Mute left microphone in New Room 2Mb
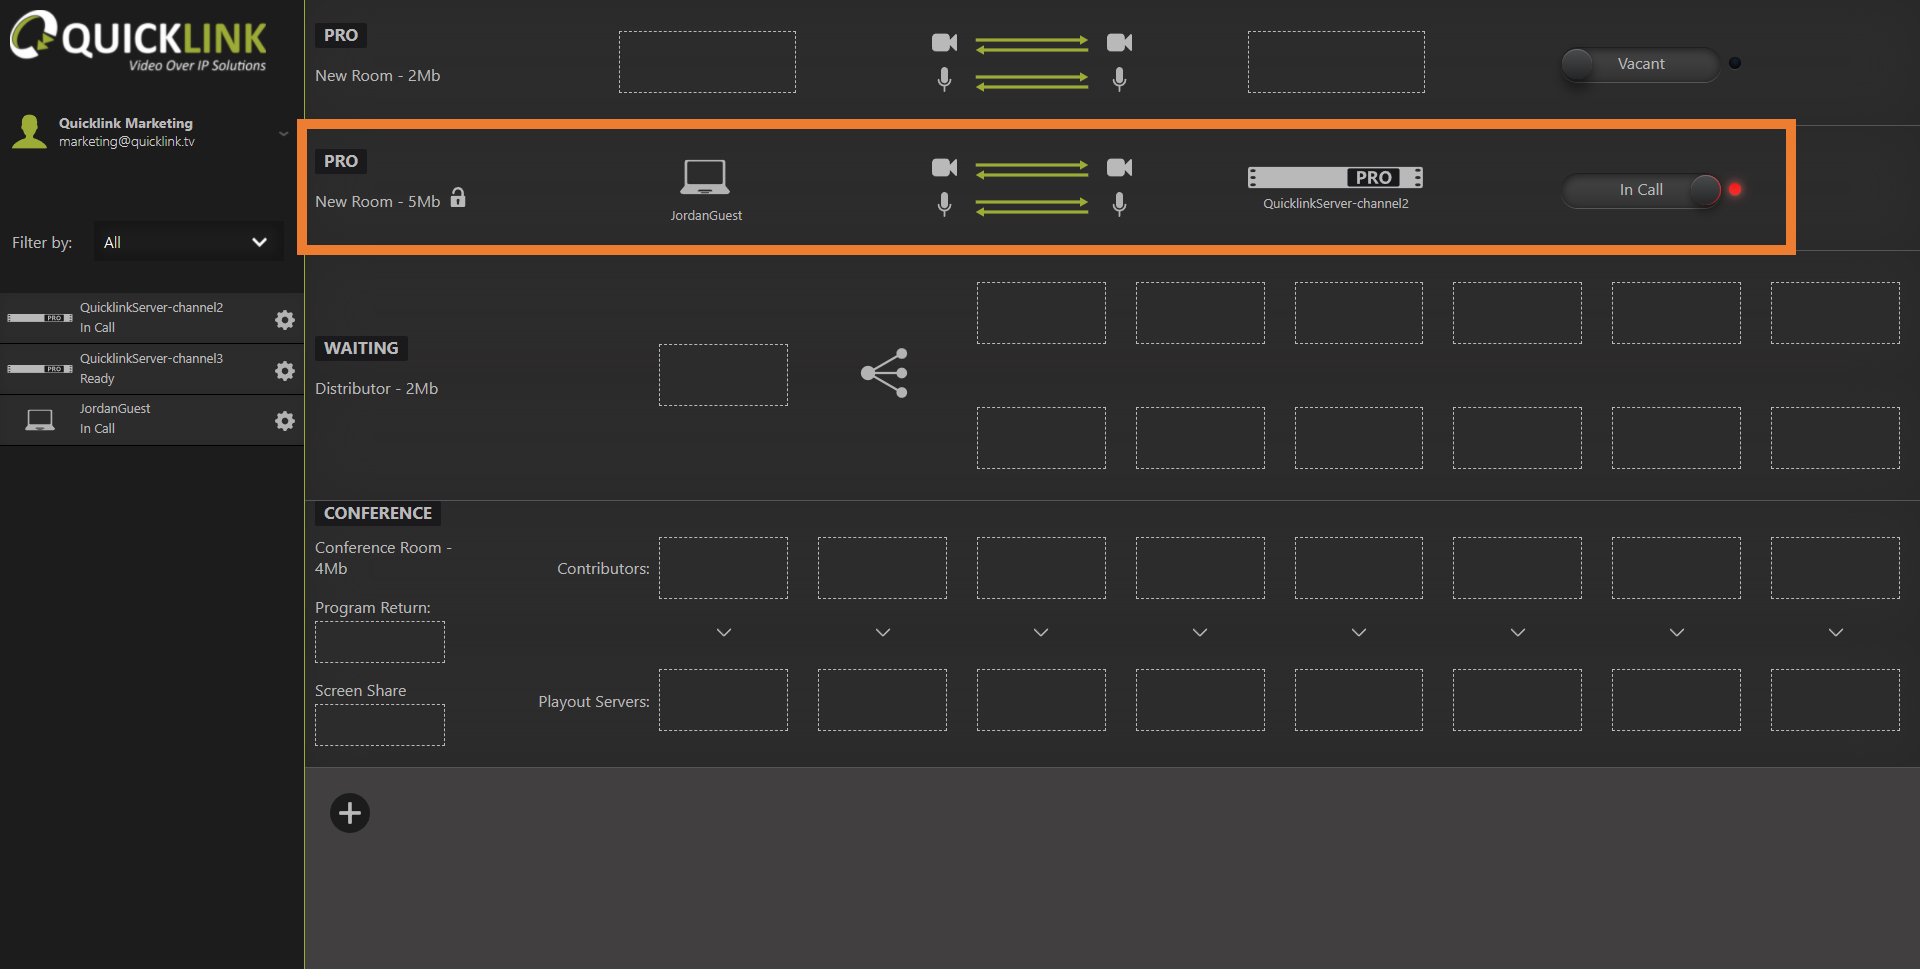The height and width of the screenshot is (969, 1920). click(944, 79)
